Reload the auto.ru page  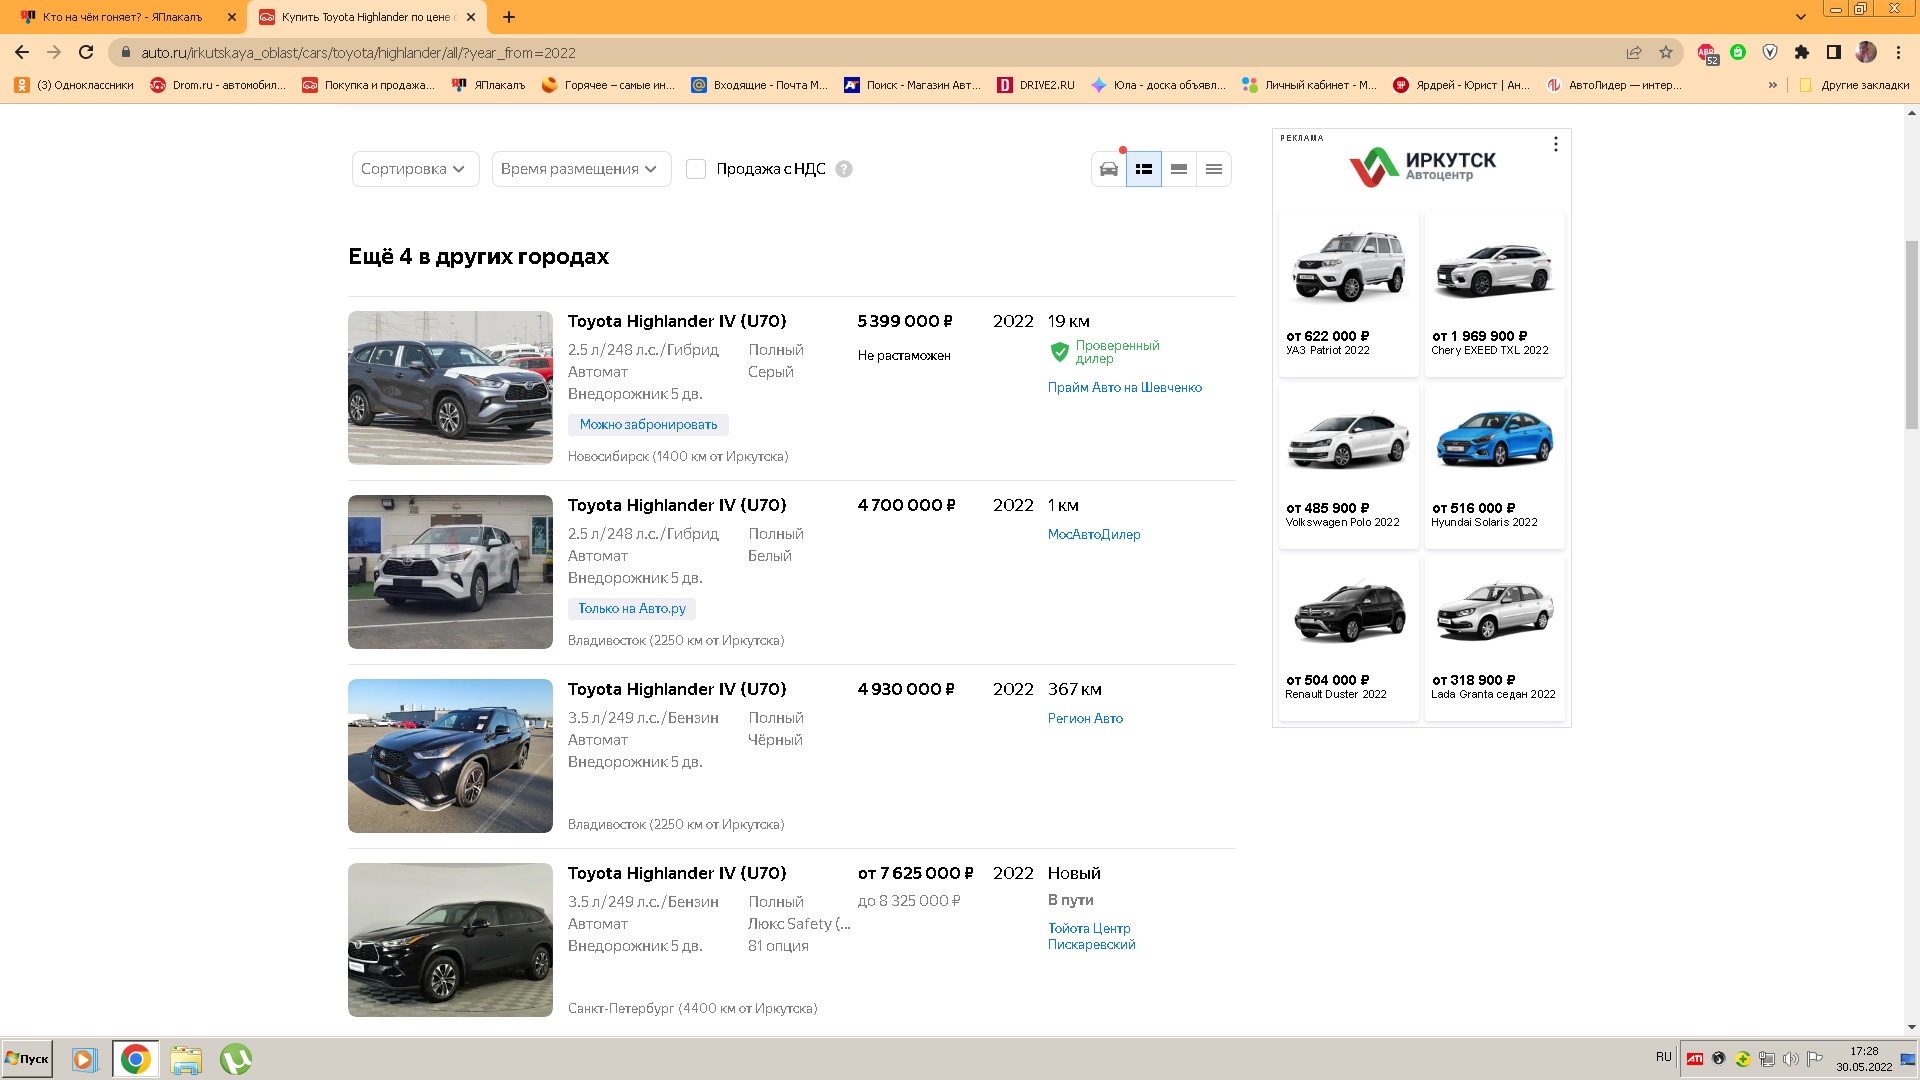(x=86, y=52)
